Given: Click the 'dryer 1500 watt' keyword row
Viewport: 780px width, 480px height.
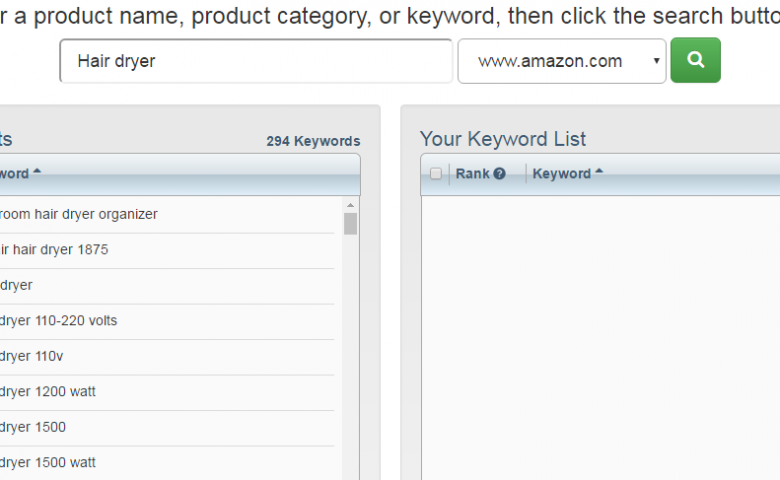Looking at the screenshot, I should pyautogui.click(x=48, y=463).
